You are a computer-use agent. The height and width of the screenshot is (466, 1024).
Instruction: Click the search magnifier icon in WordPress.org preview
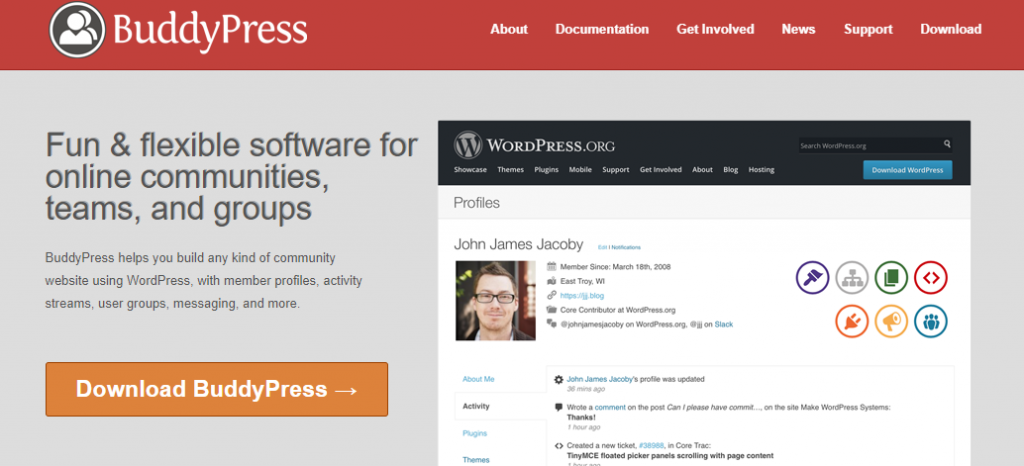(947, 144)
